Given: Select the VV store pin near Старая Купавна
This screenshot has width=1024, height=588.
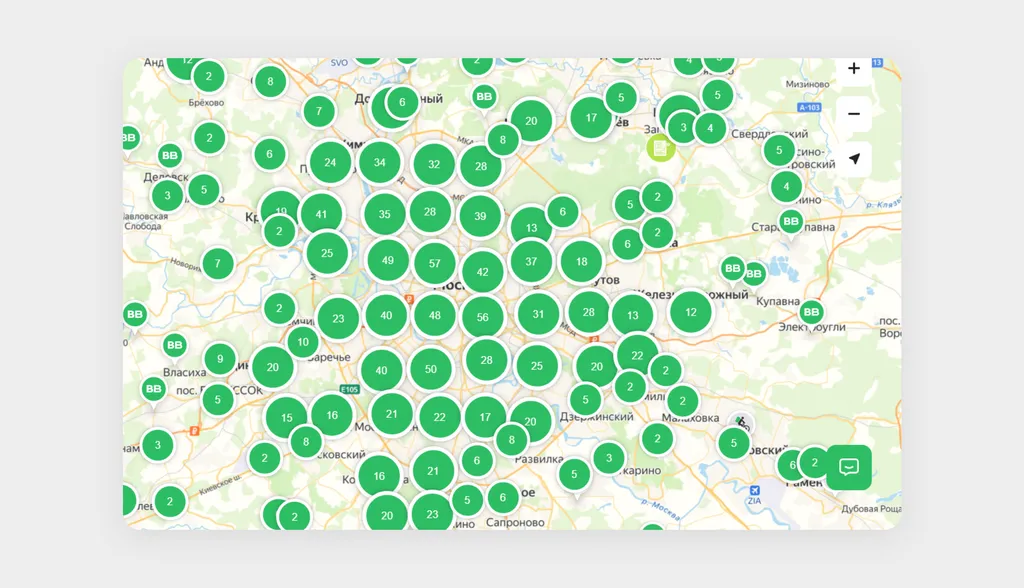Looking at the screenshot, I should [791, 221].
